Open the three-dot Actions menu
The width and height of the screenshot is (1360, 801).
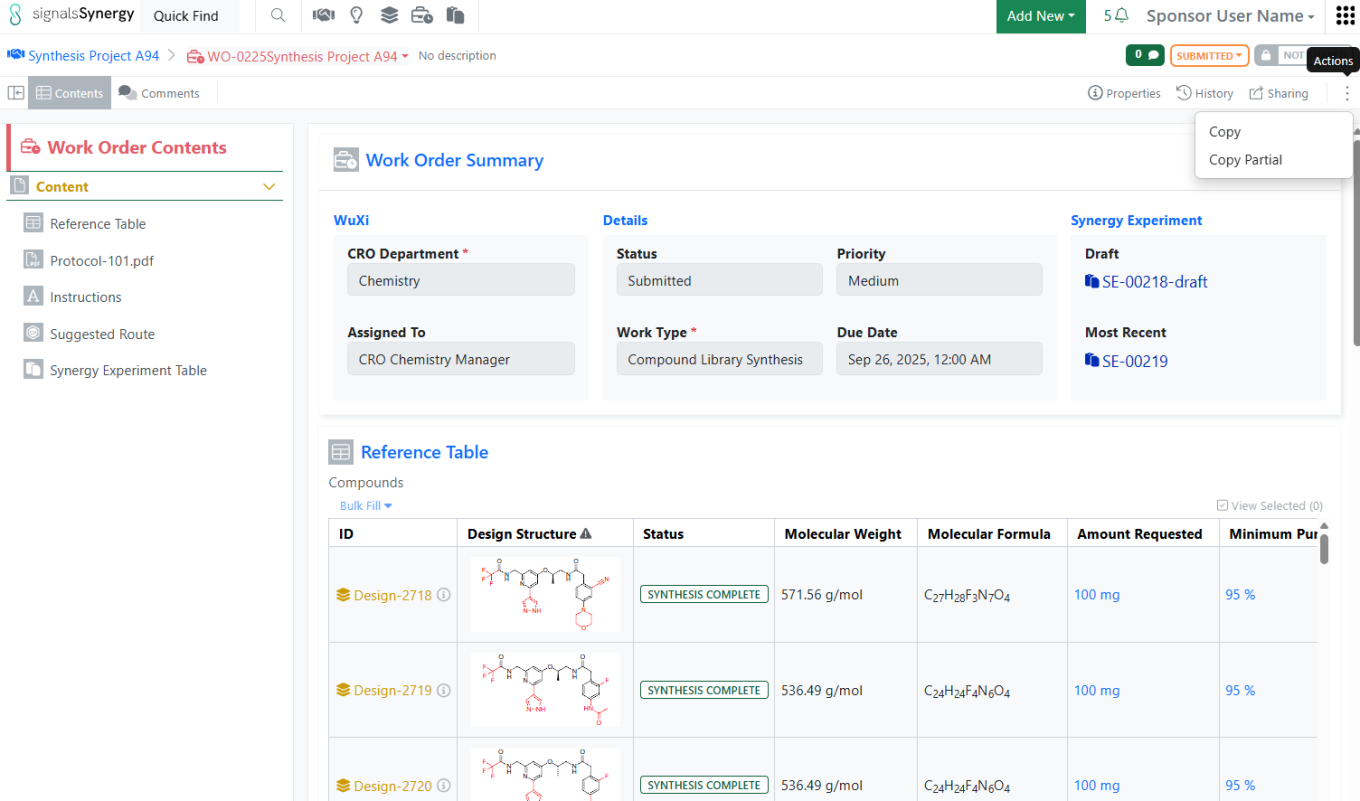[1347, 93]
